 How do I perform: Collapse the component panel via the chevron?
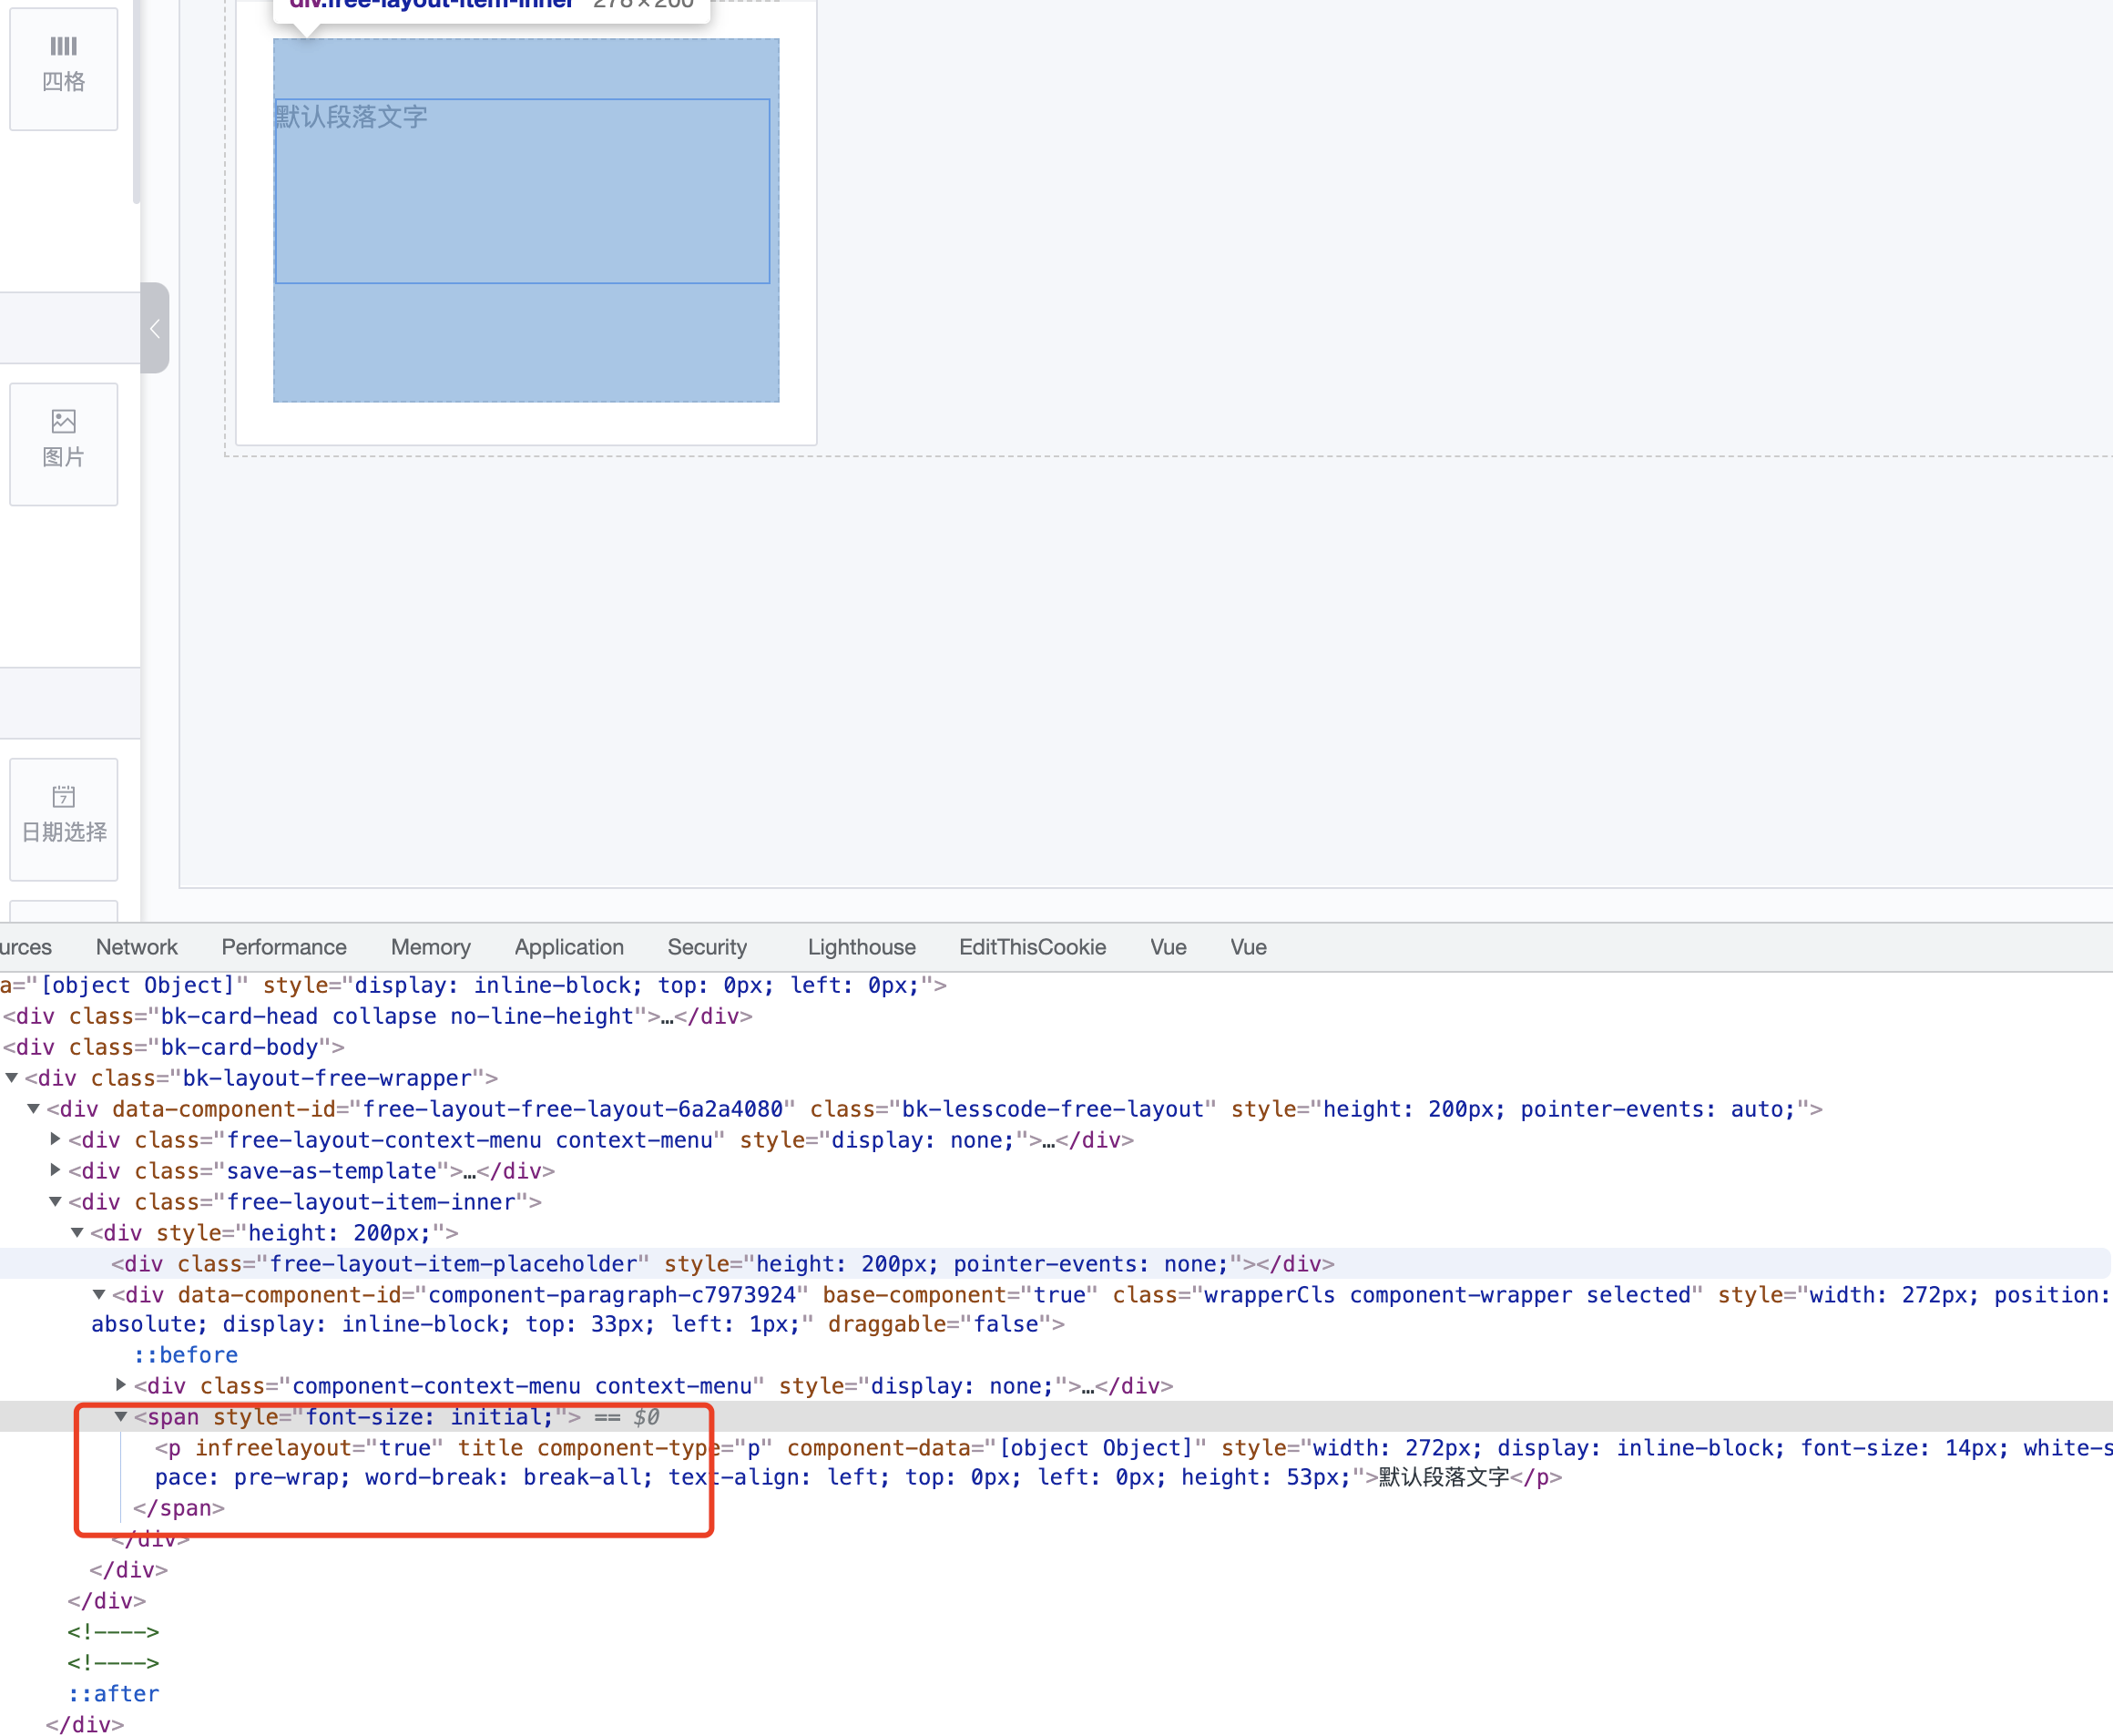coord(155,328)
